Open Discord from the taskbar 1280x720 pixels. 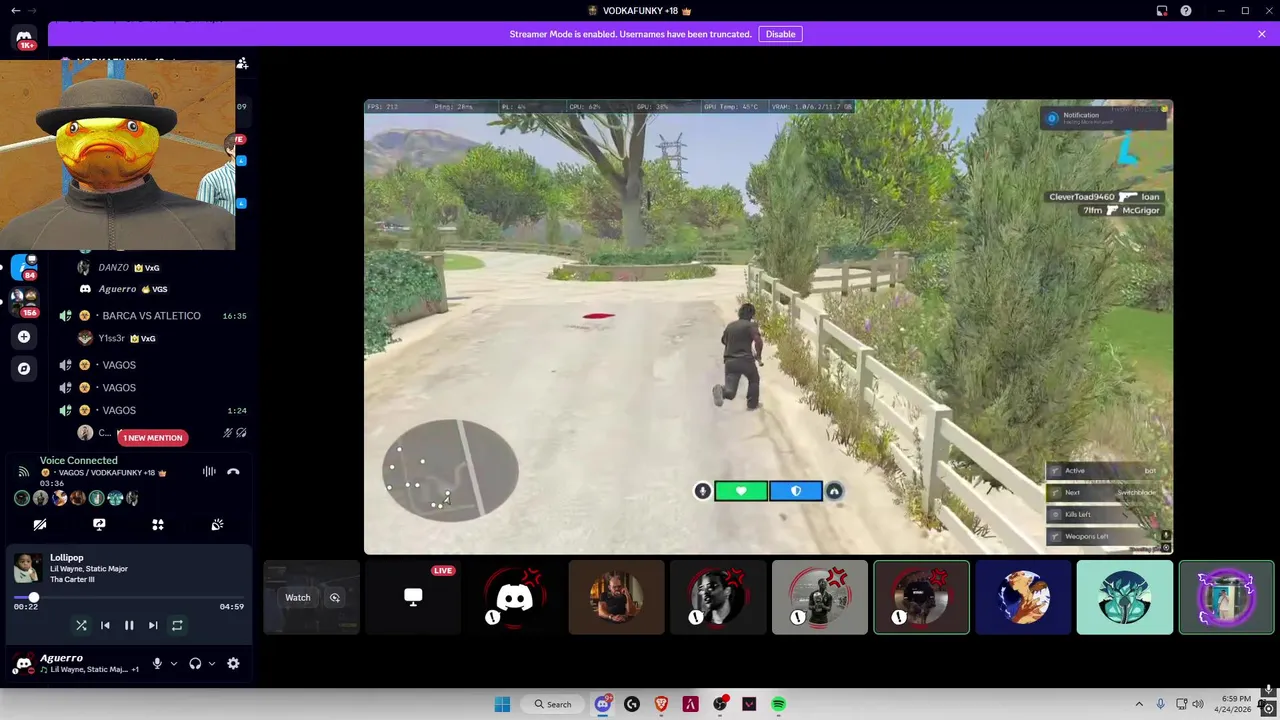pyautogui.click(x=602, y=705)
